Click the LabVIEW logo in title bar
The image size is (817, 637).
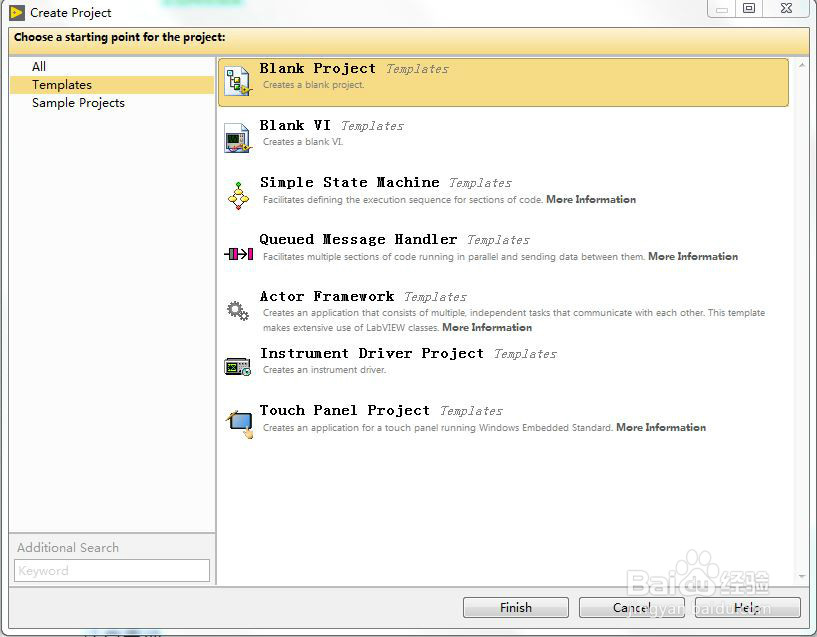tap(17, 13)
